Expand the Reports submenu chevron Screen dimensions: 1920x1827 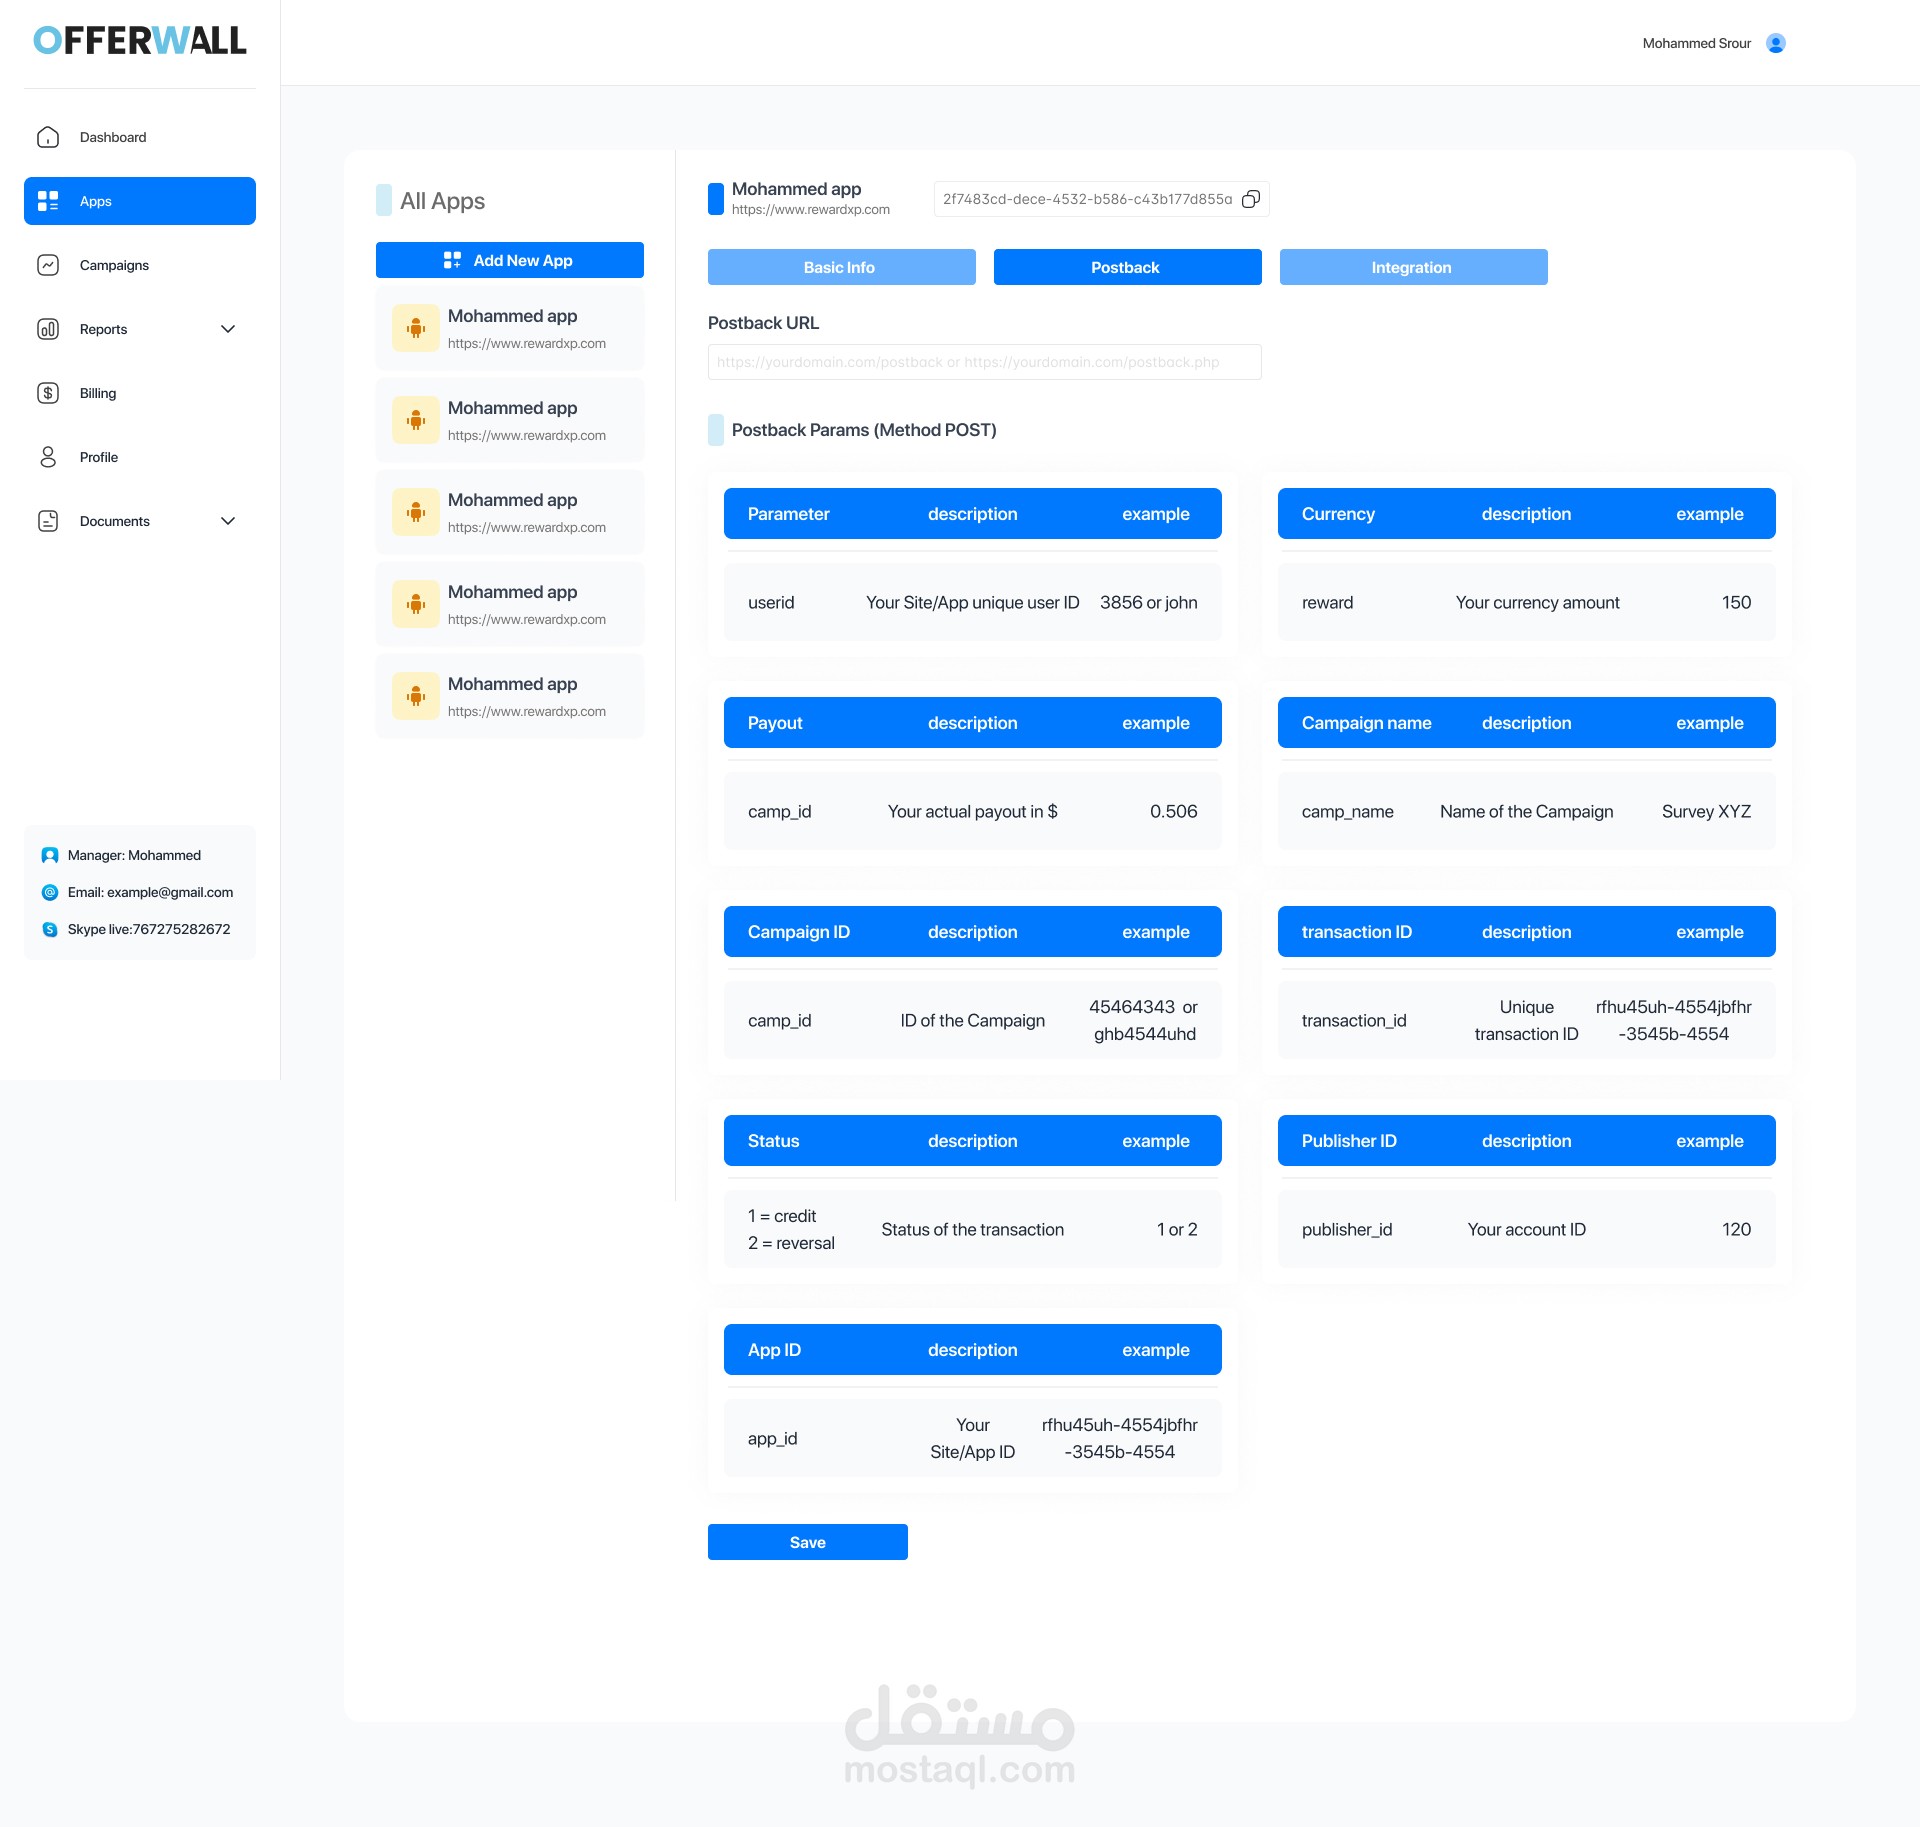click(228, 329)
